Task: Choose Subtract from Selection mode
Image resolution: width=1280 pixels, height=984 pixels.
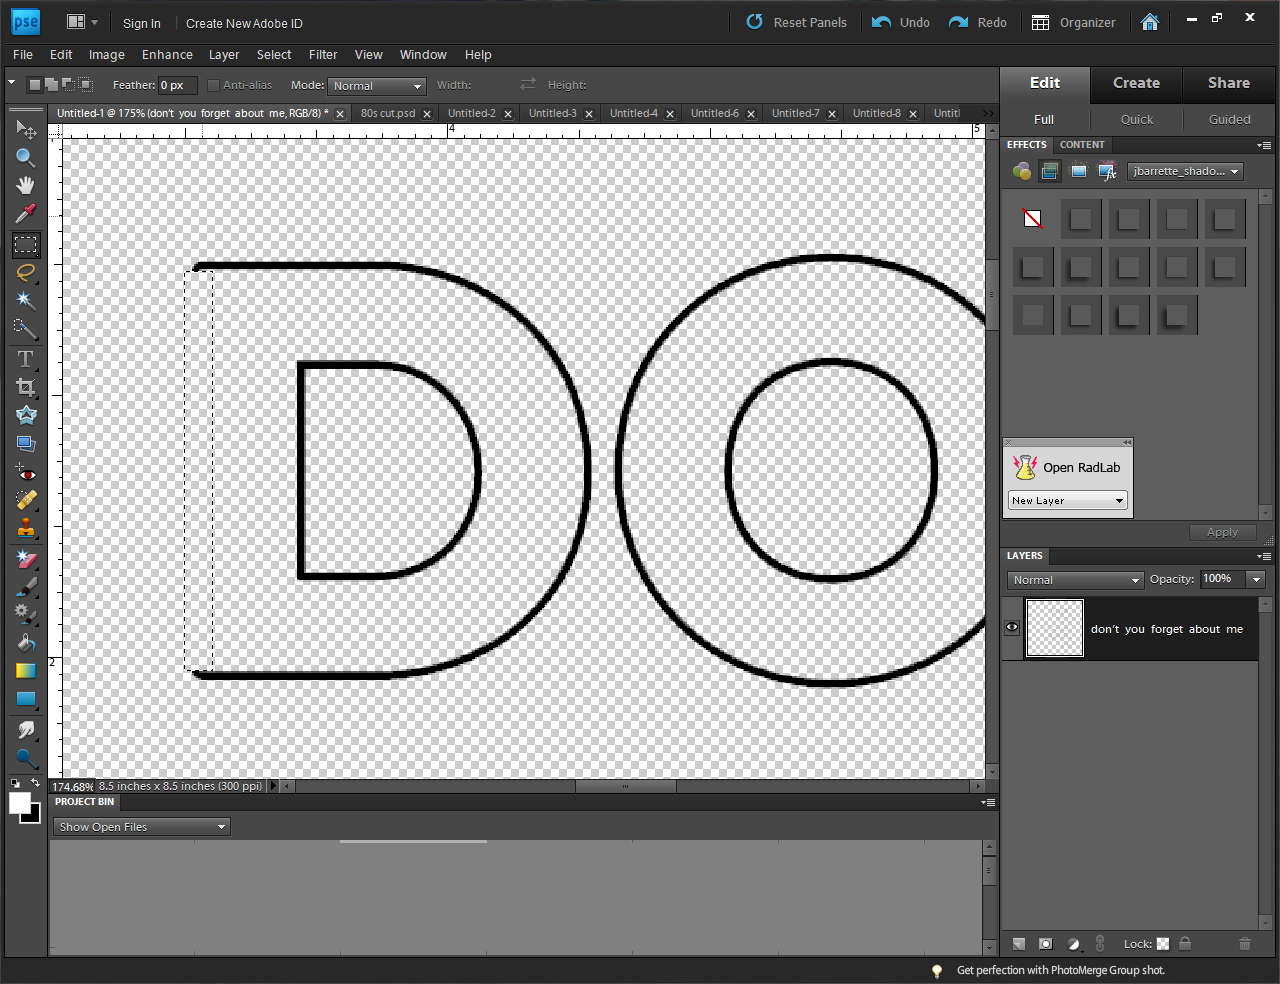Action: pyautogui.click(x=69, y=85)
